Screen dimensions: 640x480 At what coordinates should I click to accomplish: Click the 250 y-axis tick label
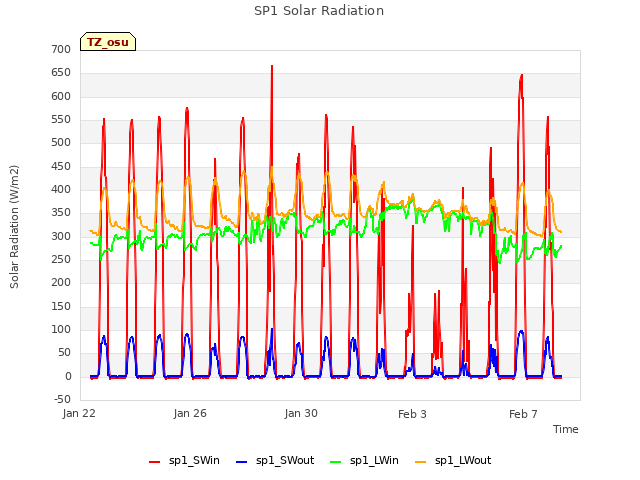(x=61, y=260)
